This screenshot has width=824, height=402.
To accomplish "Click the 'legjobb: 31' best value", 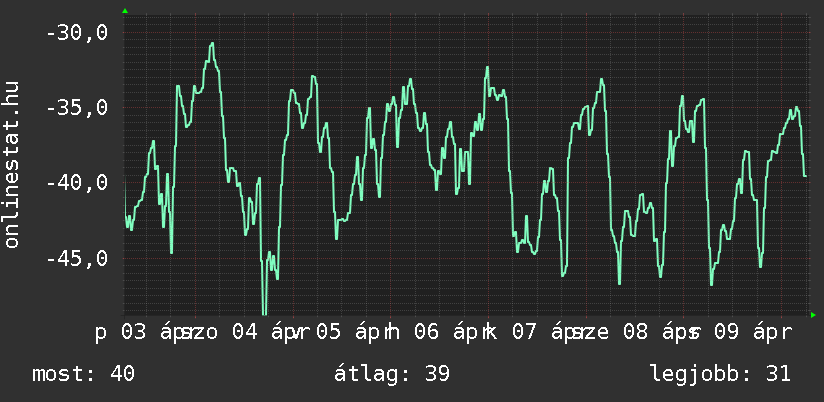I will [719, 374].
